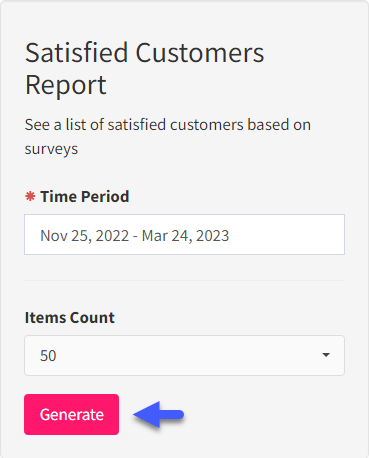This screenshot has width=369, height=458.
Task: Click the word surveys in the description
Action: click(51, 149)
